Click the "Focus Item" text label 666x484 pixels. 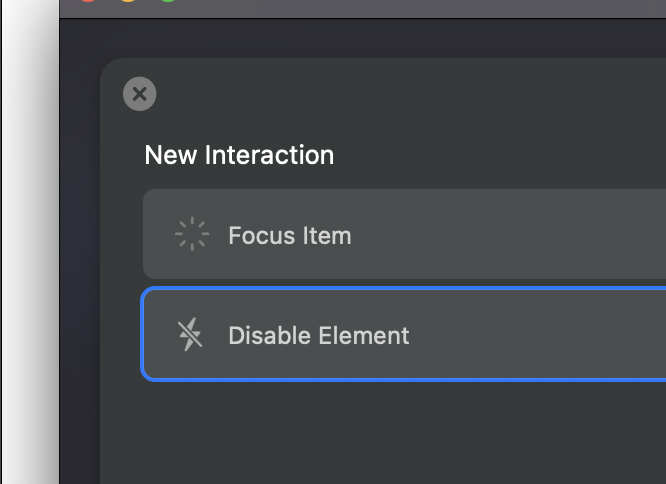tap(289, 236)
